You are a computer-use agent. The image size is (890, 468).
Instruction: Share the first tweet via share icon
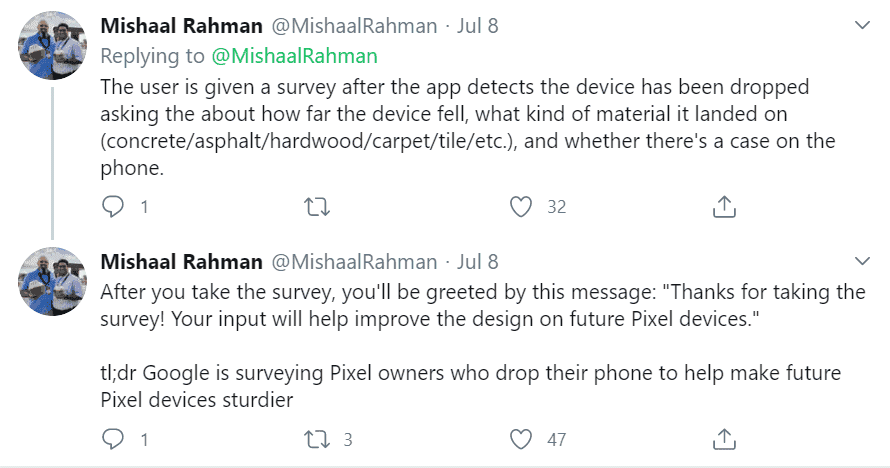coord(724,206)
